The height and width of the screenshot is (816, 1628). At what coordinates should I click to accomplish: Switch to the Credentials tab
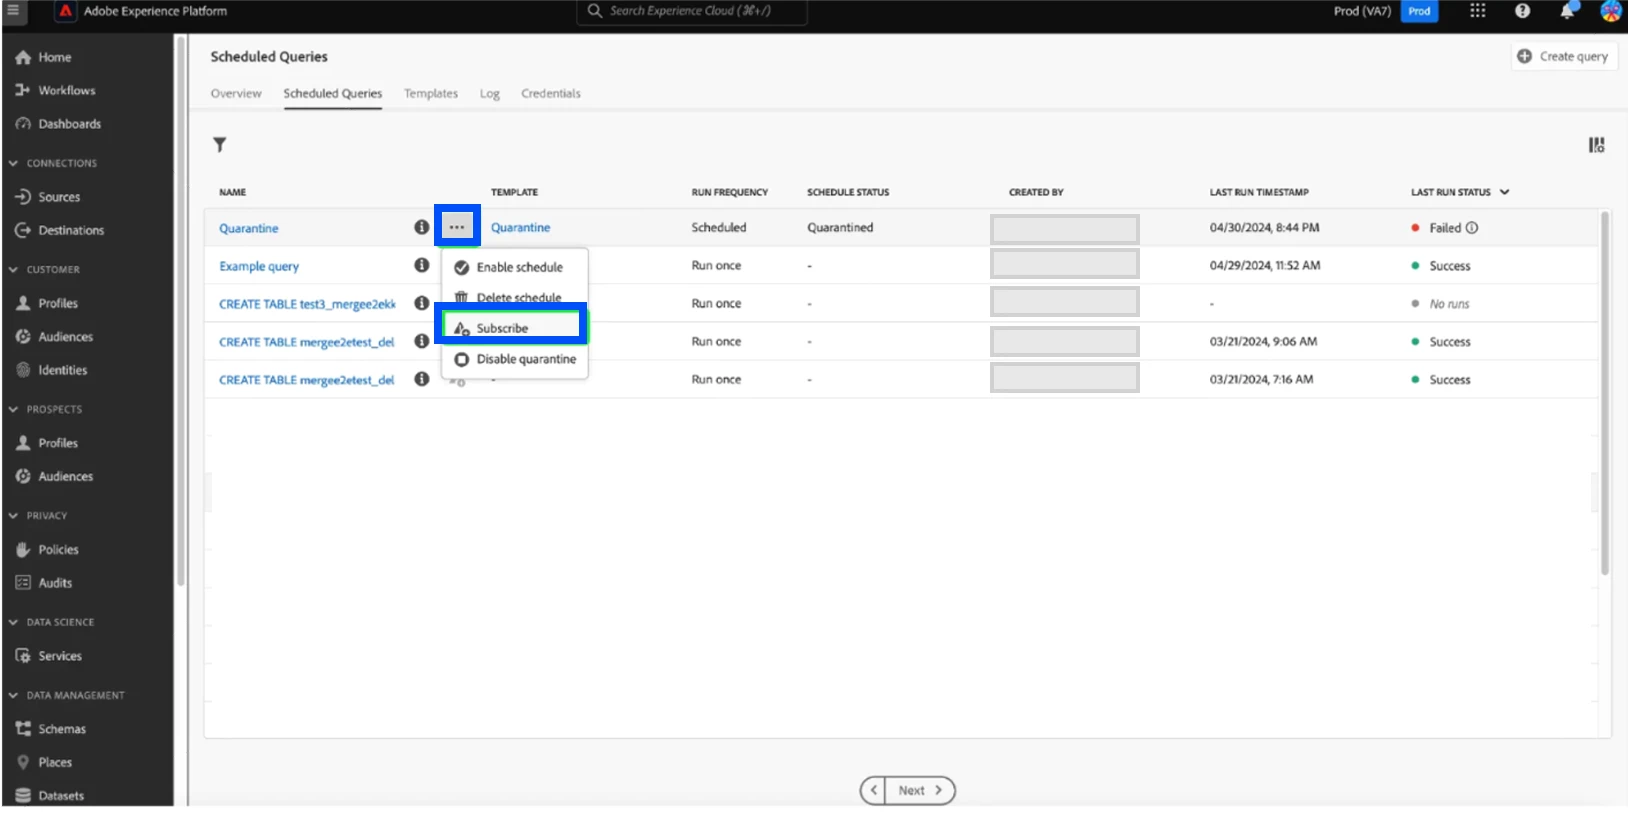coord(551,93)
